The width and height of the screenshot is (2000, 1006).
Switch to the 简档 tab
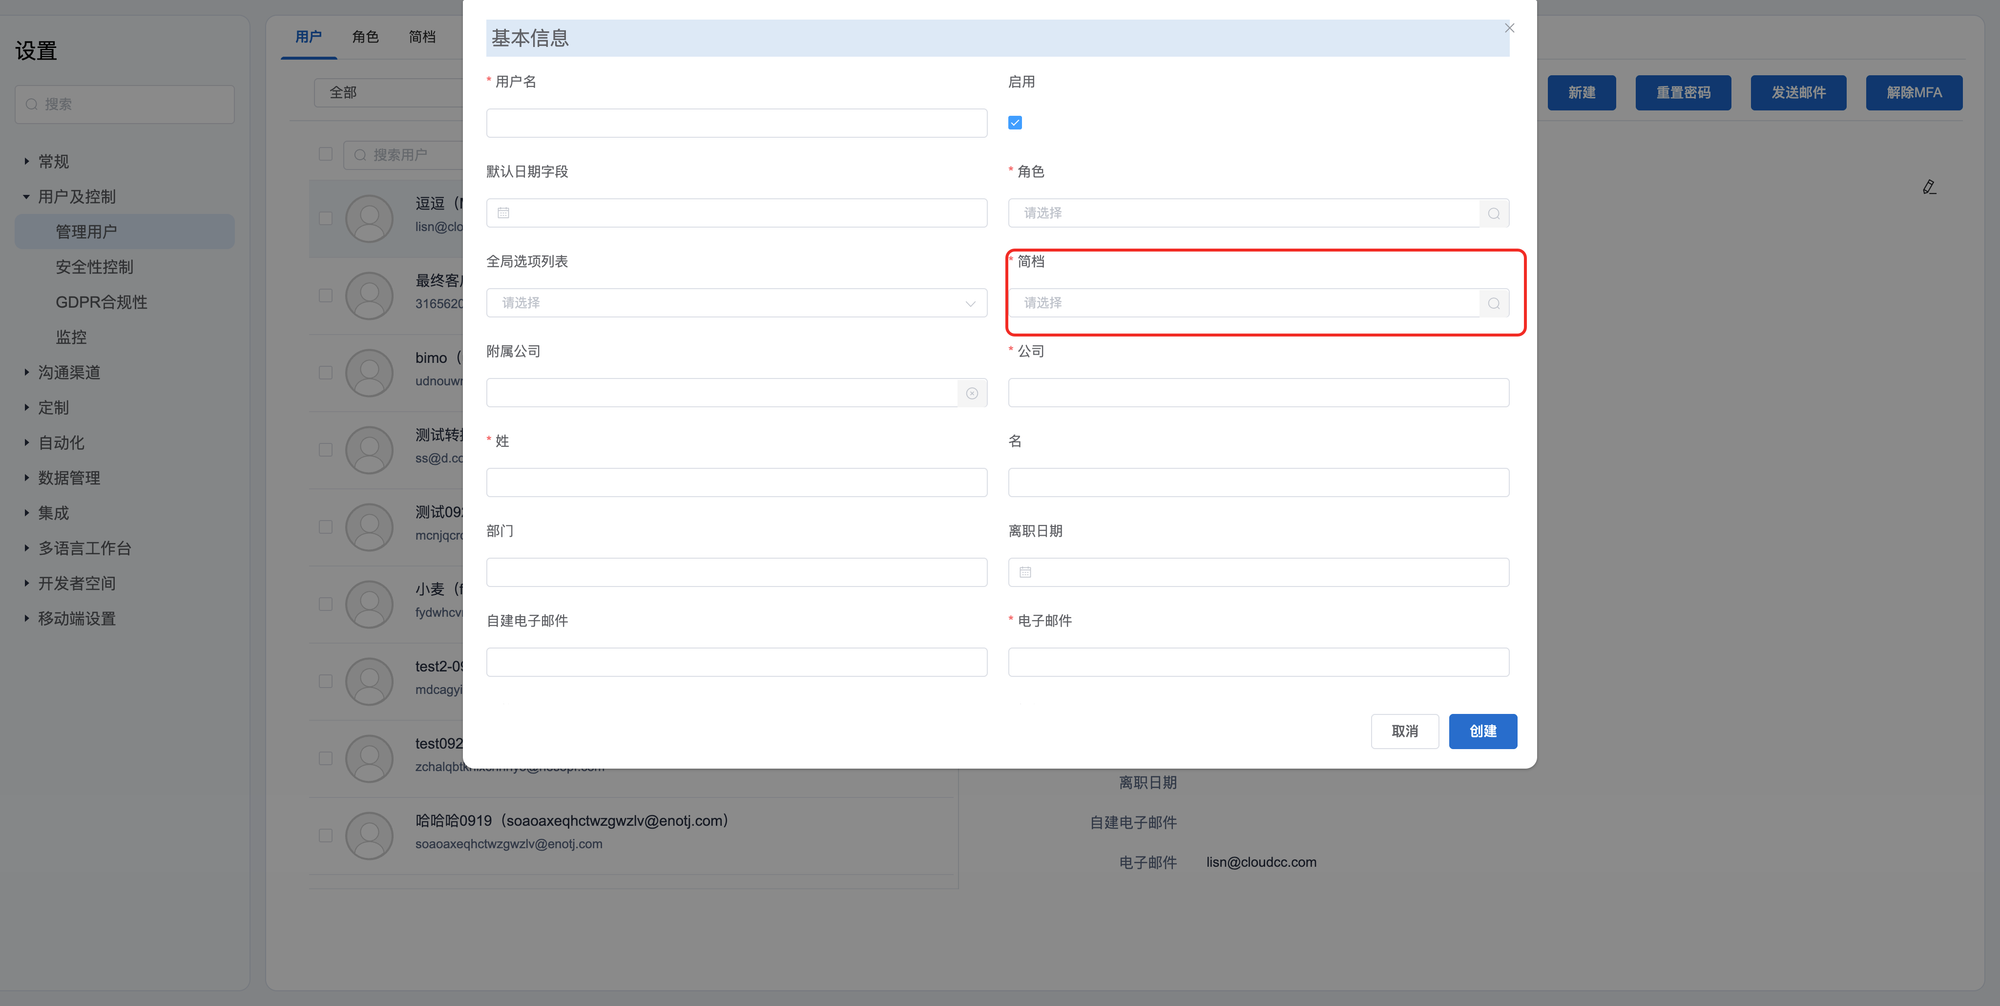422,37
